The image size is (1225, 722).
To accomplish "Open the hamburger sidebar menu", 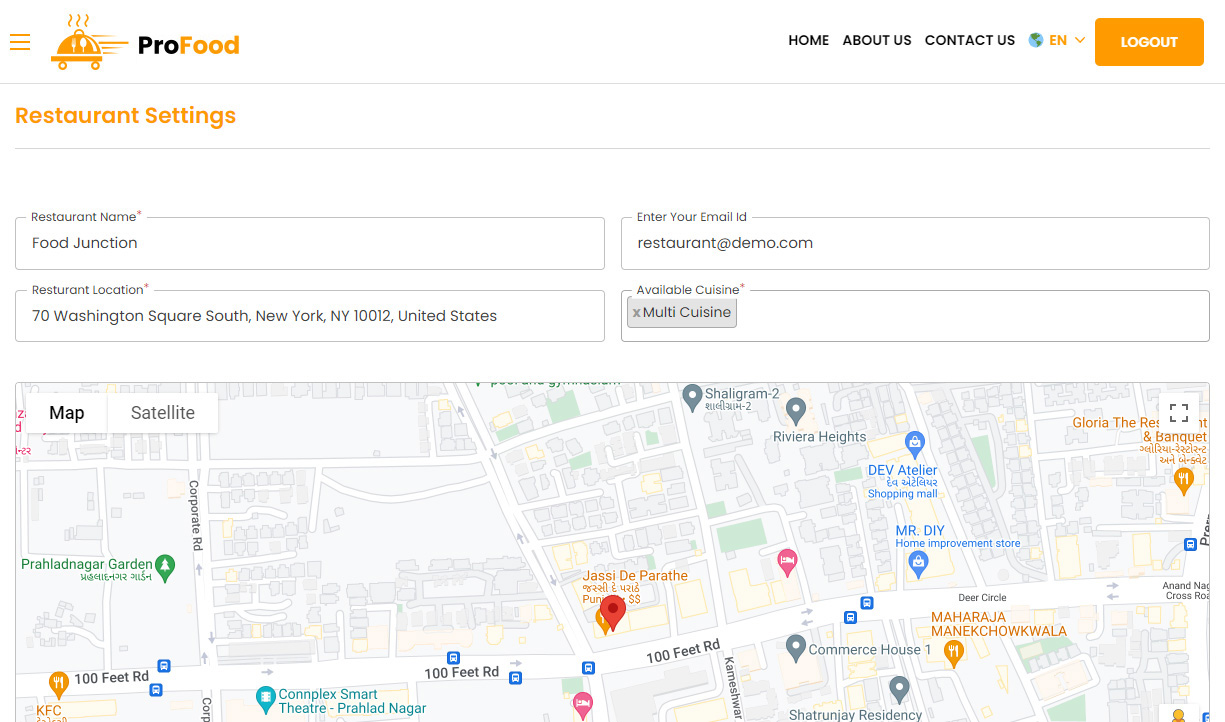I will click(20, 42).
